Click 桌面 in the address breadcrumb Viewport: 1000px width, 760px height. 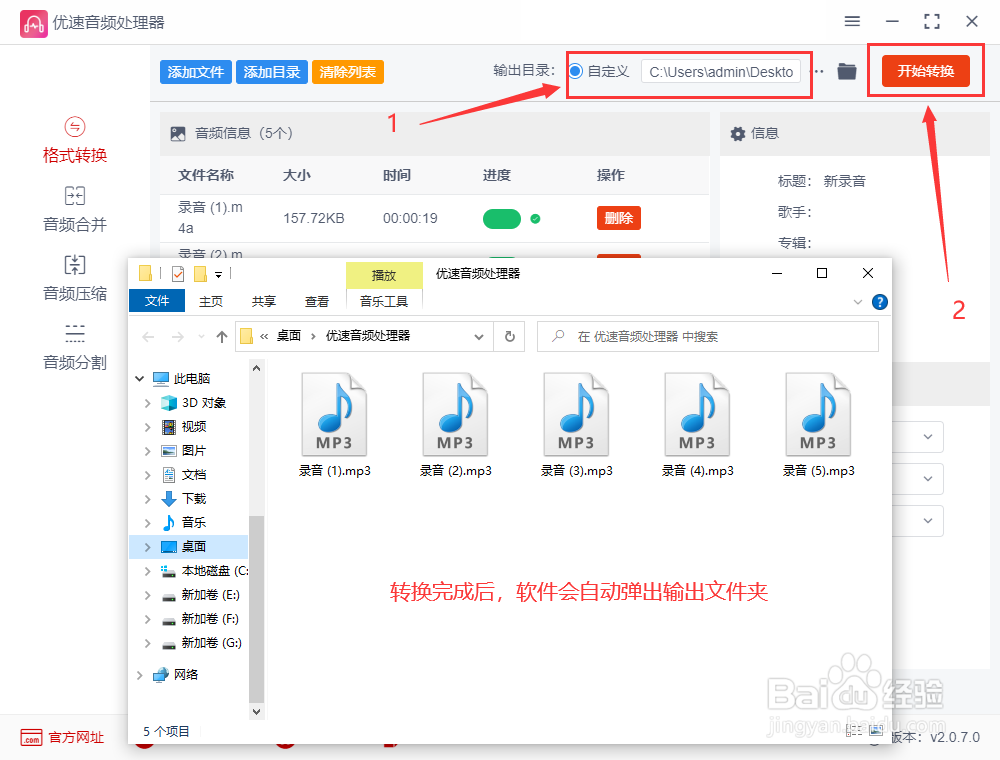[x=289, y=336]
